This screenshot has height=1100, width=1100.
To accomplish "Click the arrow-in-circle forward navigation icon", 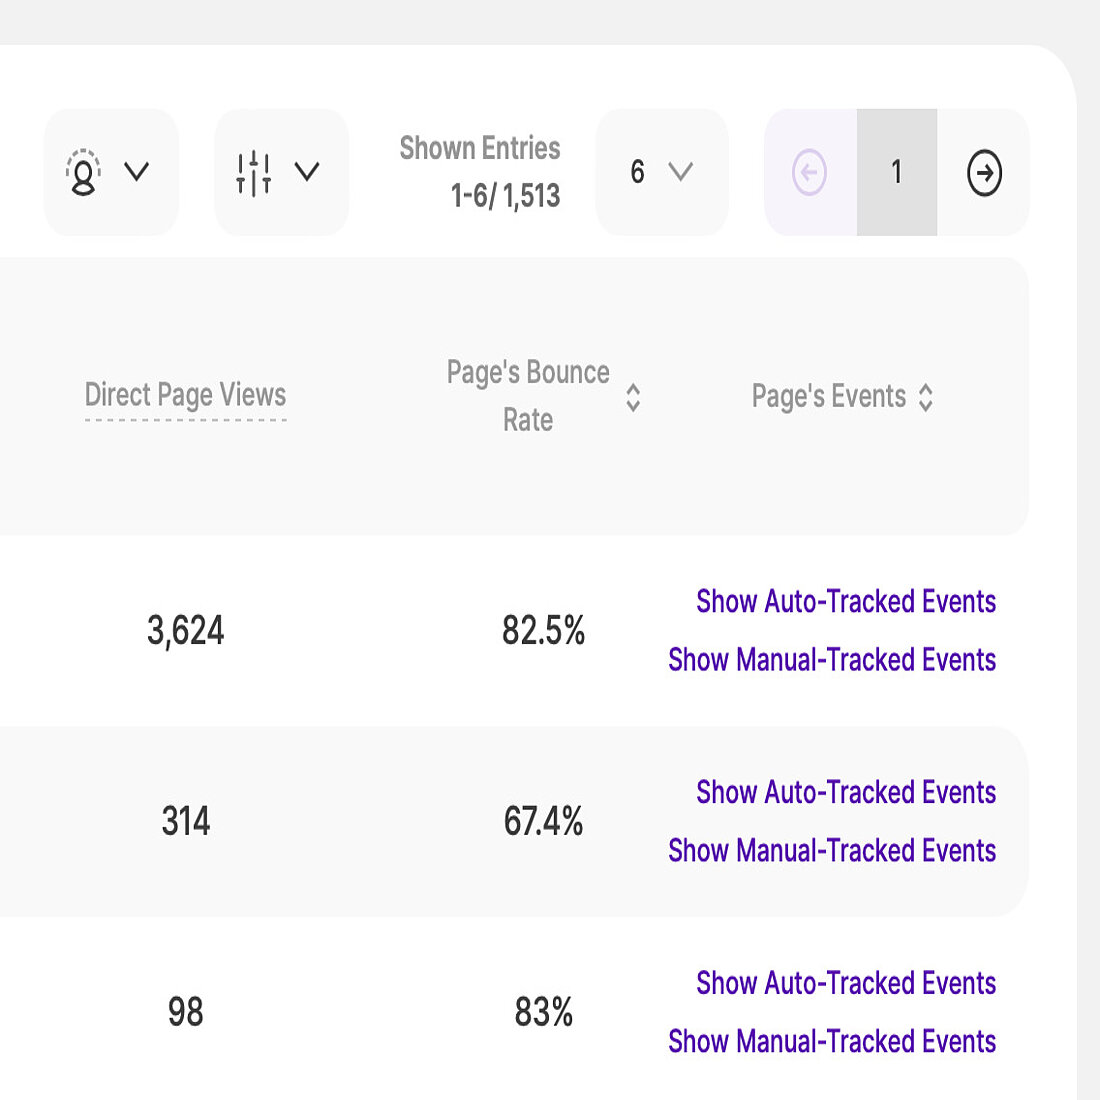I will point(985,172).
